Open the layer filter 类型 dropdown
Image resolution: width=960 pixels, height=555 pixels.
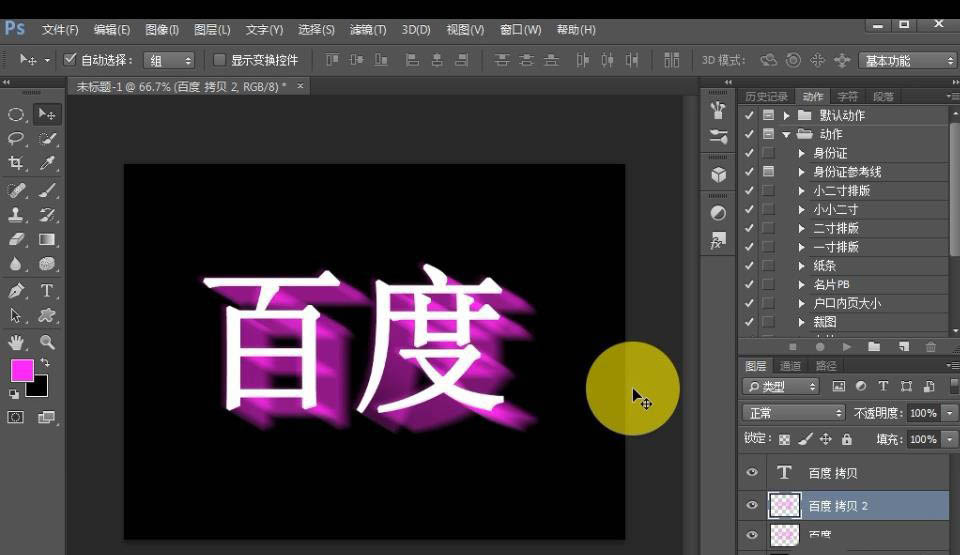click(781, 387)
